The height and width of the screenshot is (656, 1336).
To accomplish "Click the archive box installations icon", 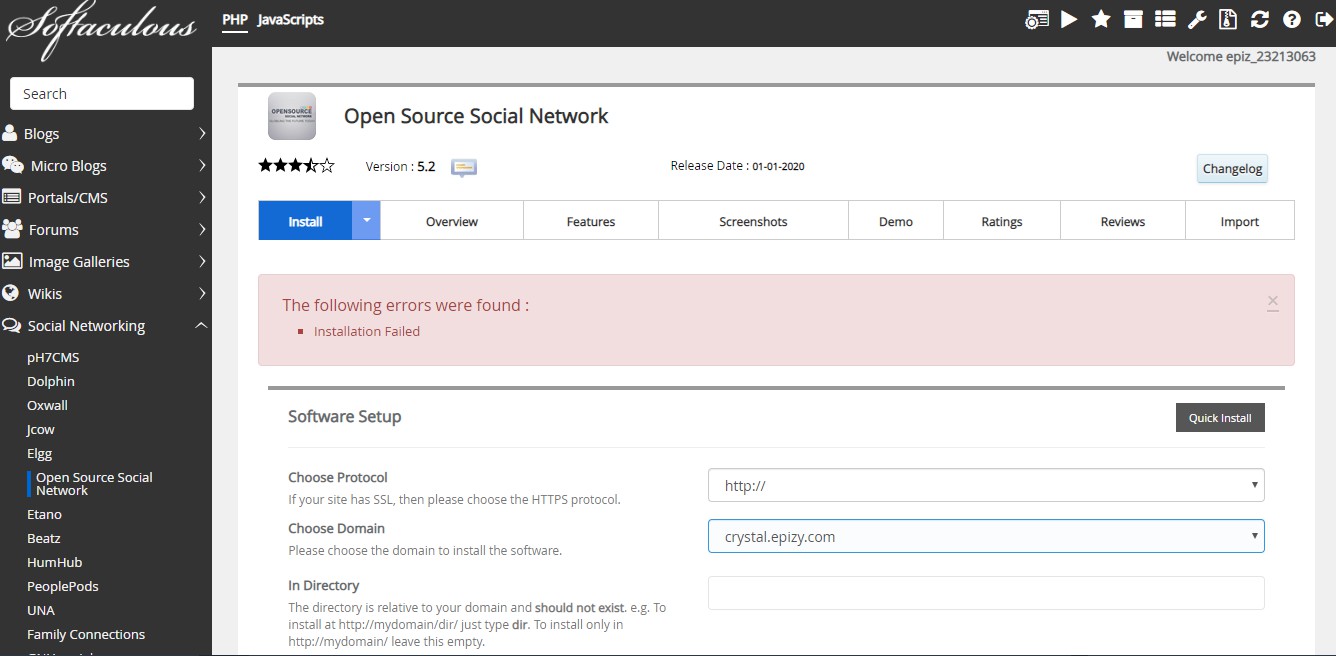I will 1132,19.
